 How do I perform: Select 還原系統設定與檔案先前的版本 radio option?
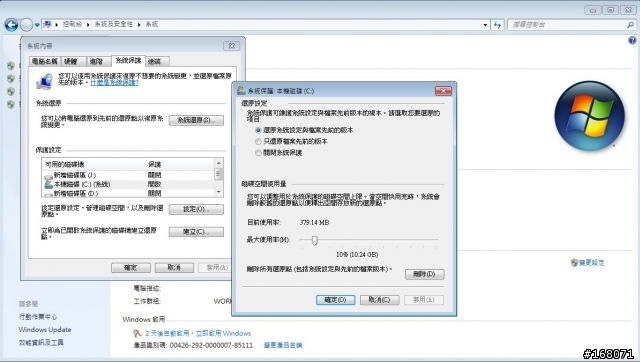(x=304, y=130)
